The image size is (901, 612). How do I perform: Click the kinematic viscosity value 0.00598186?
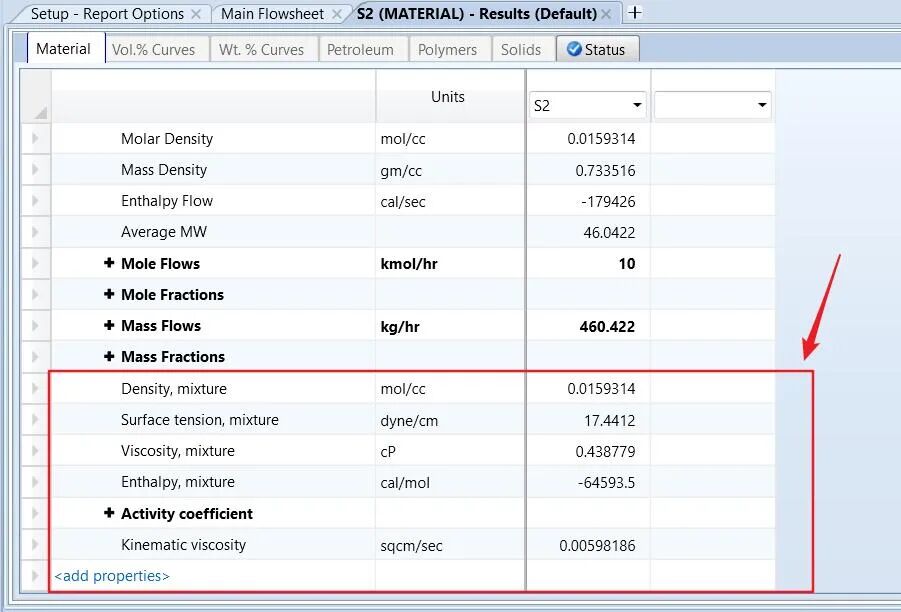point(597,545)
